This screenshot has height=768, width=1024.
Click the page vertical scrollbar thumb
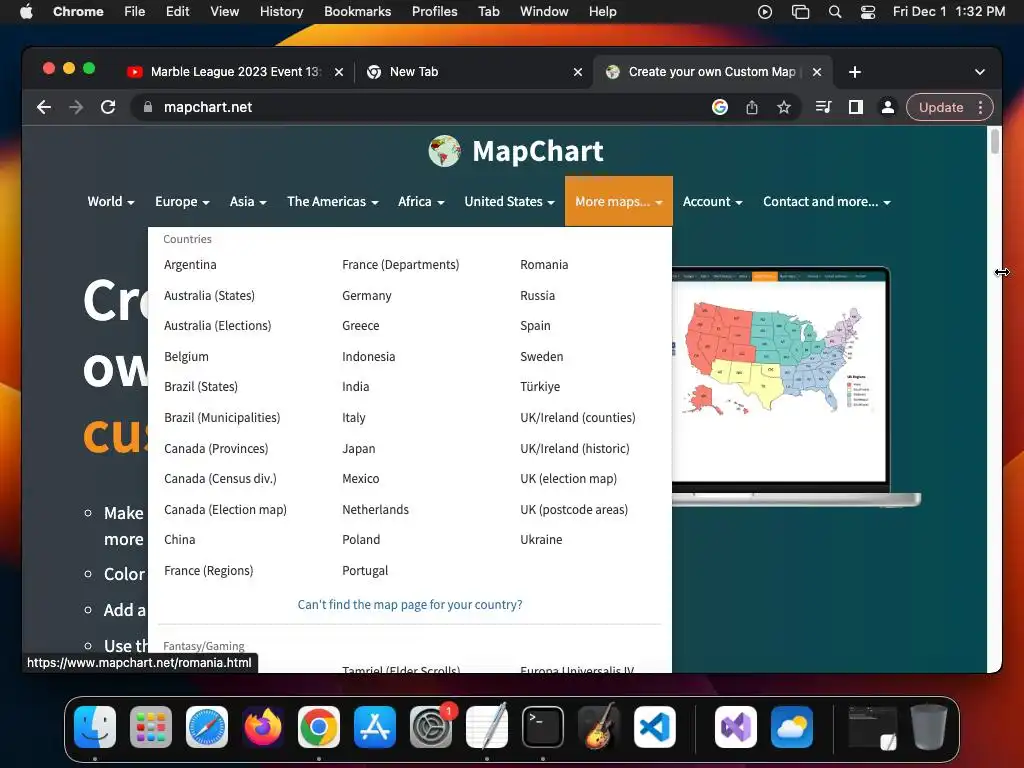pyautogui.click(x=995, y=142)
